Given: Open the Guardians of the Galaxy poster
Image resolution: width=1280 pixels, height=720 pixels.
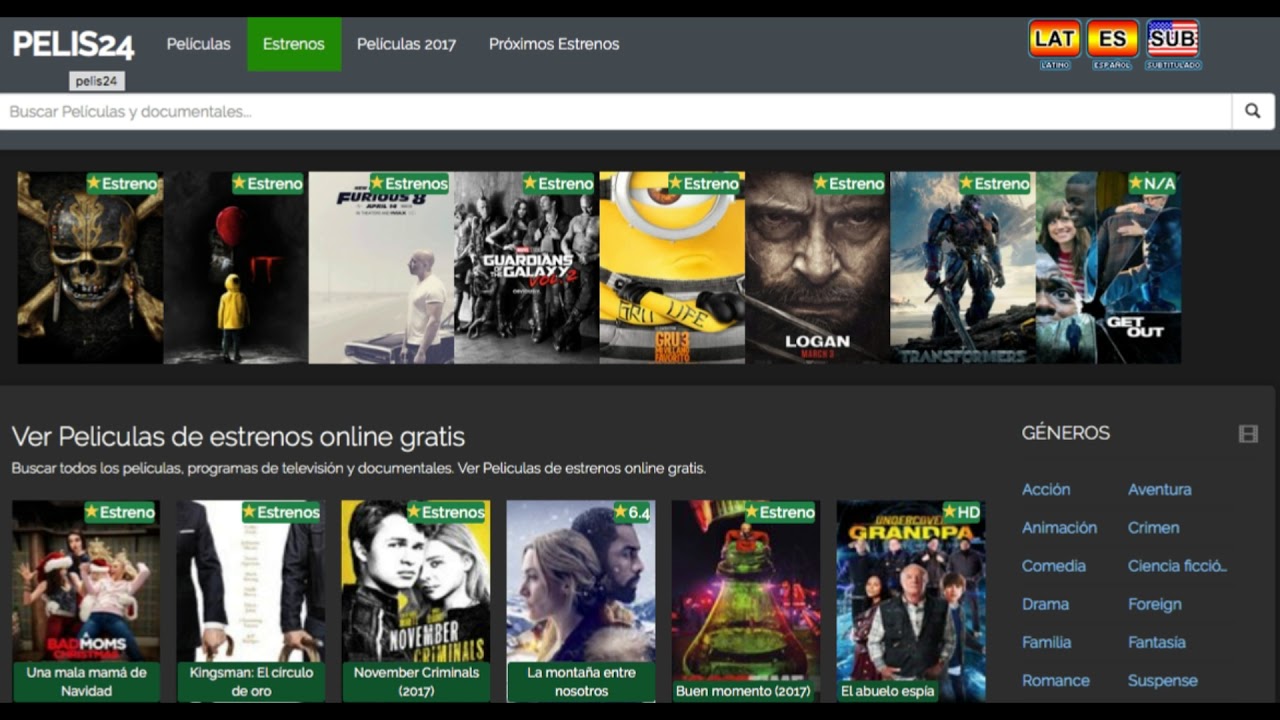Looking at the screenshot, I should tap(527, 267).
